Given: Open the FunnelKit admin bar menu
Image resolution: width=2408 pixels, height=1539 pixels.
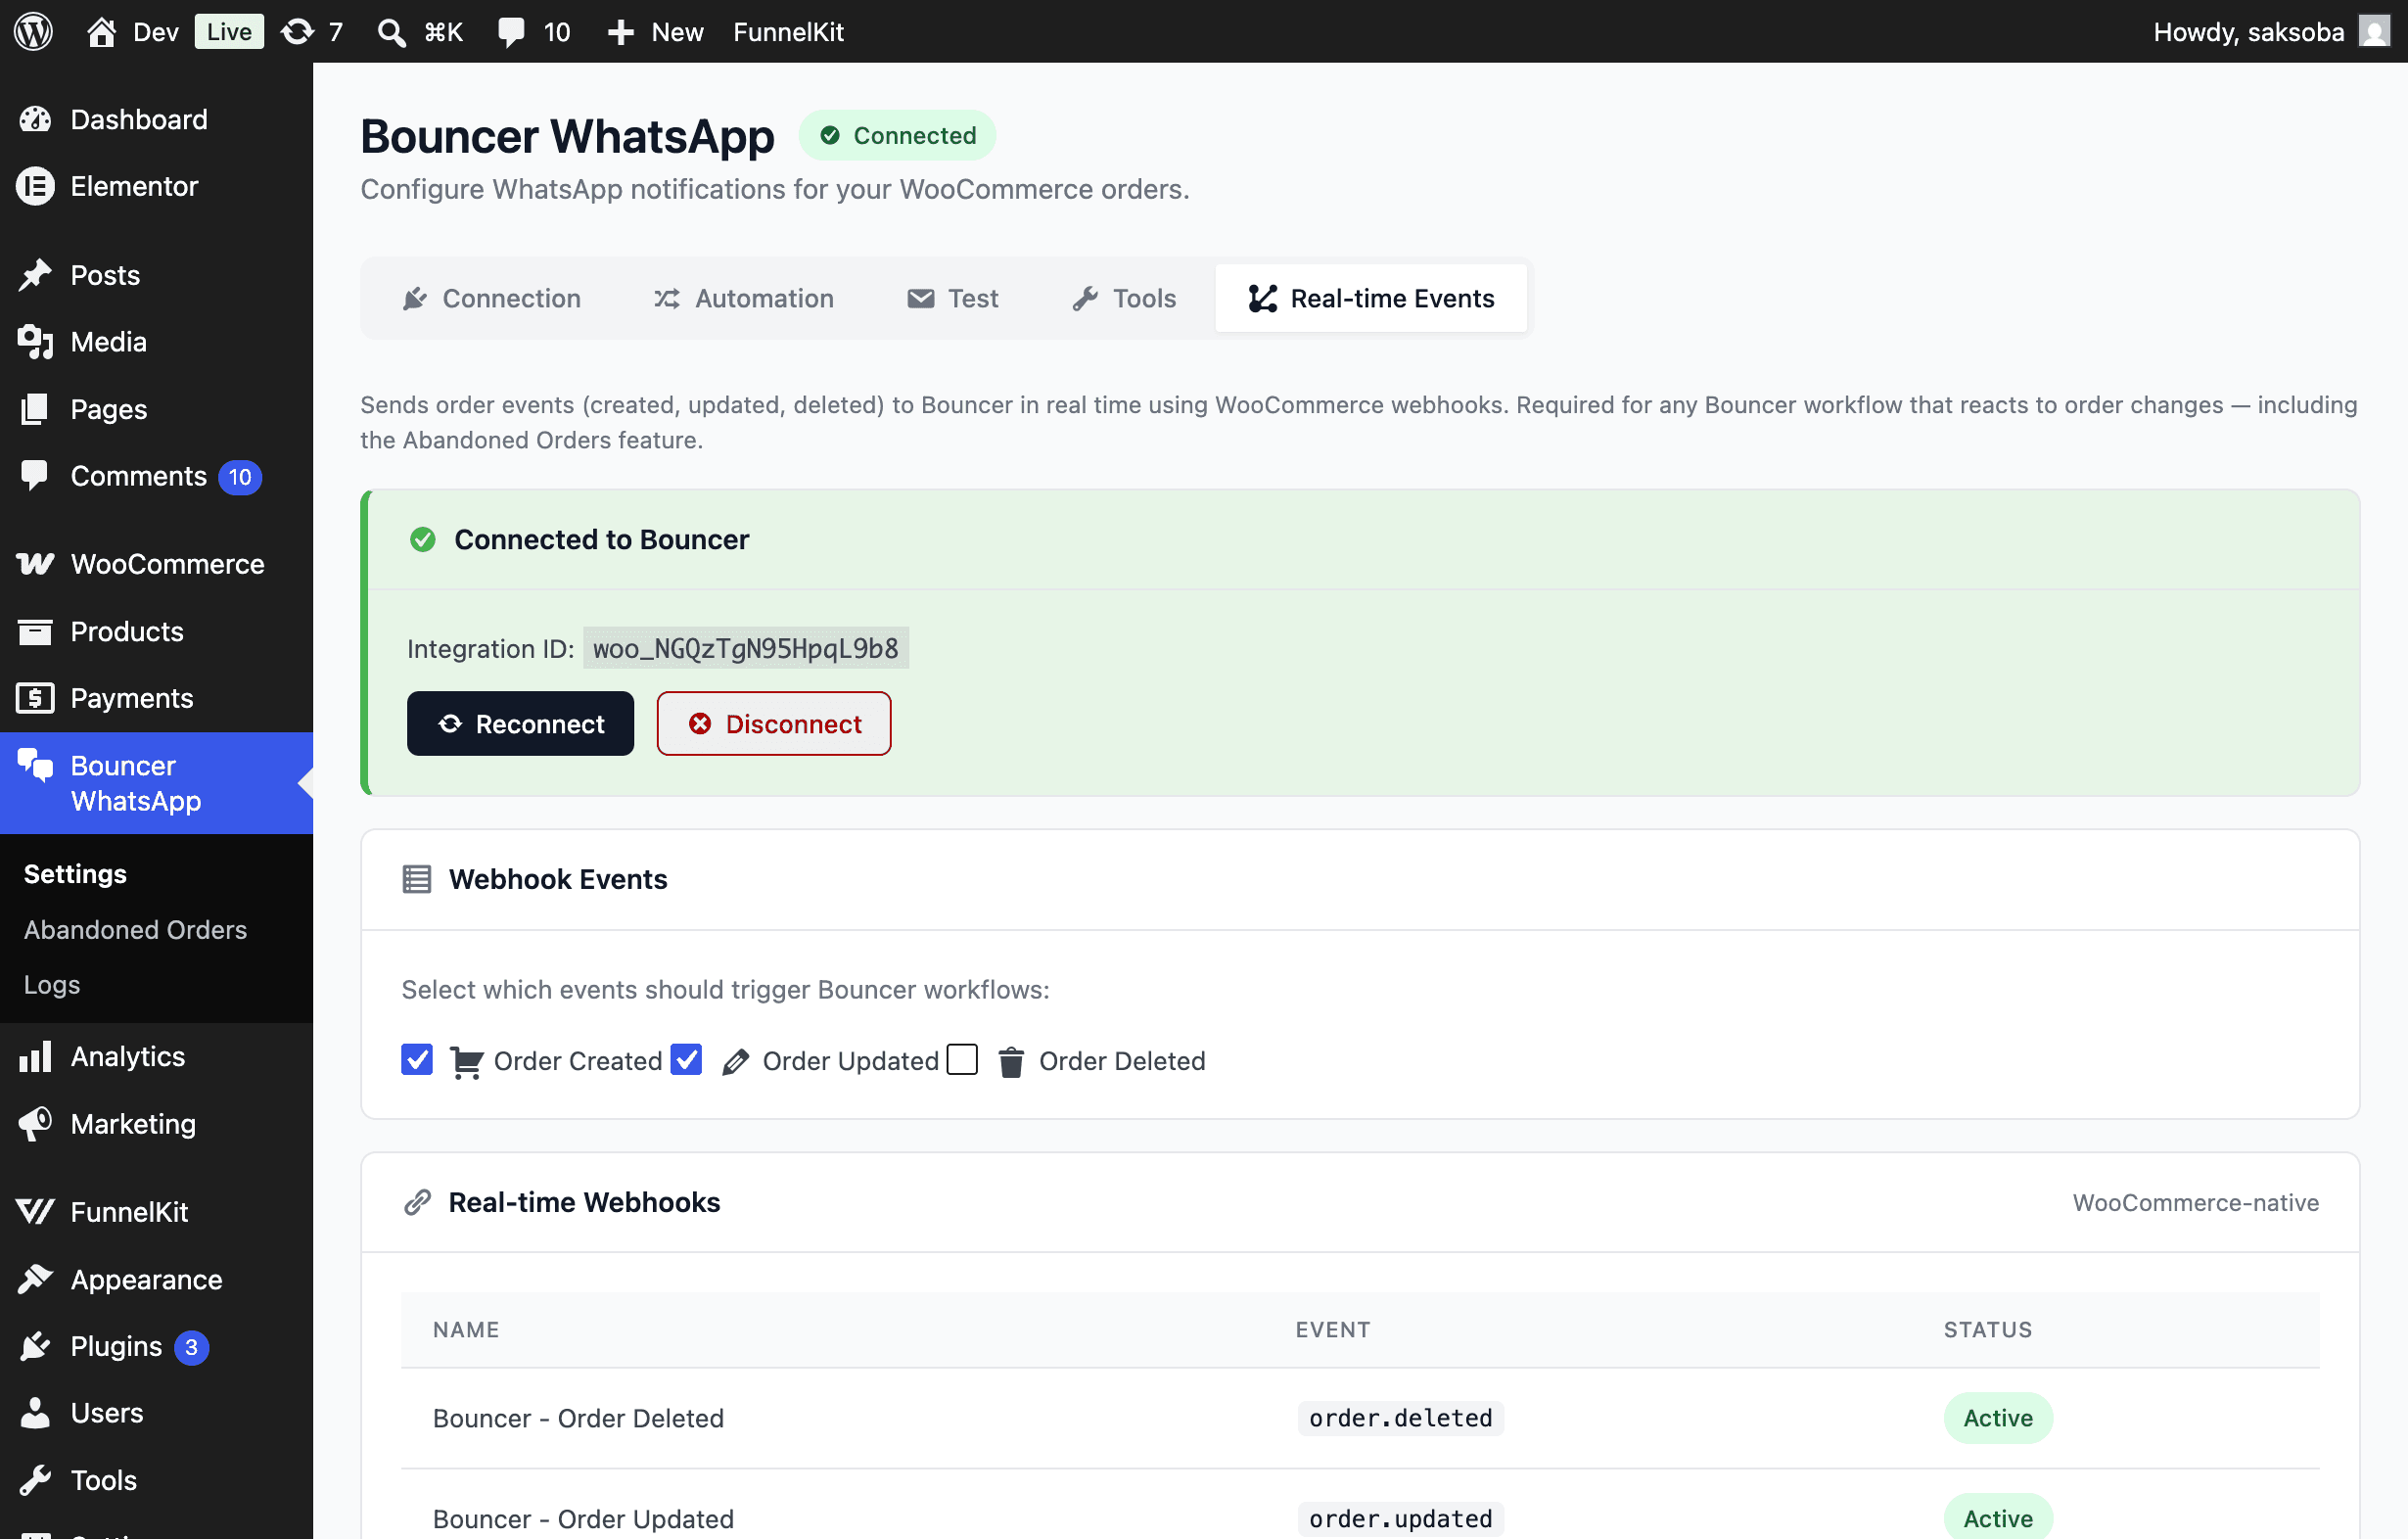Looking at the screenshot, I should click(x=788, y=32).
